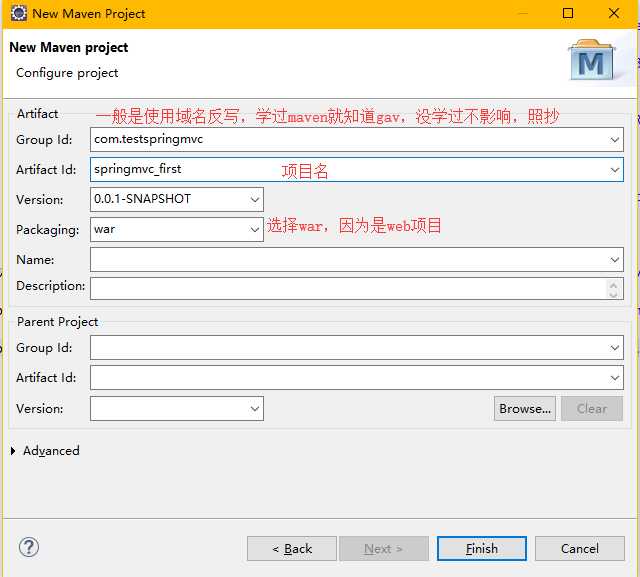This screenshot has width=640, height=577.
Task: Click the greyed-out Clear button
Action: pos(592,408)
